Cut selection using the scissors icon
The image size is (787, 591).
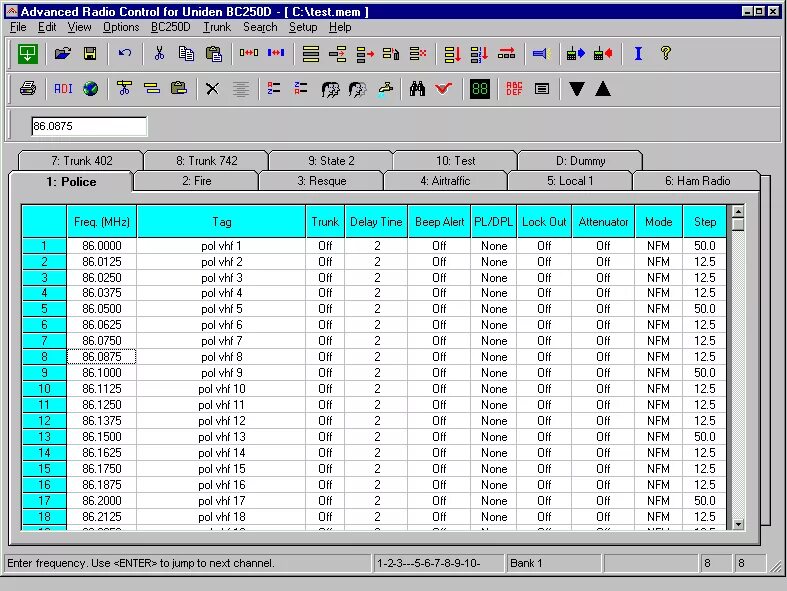[160, 53]
